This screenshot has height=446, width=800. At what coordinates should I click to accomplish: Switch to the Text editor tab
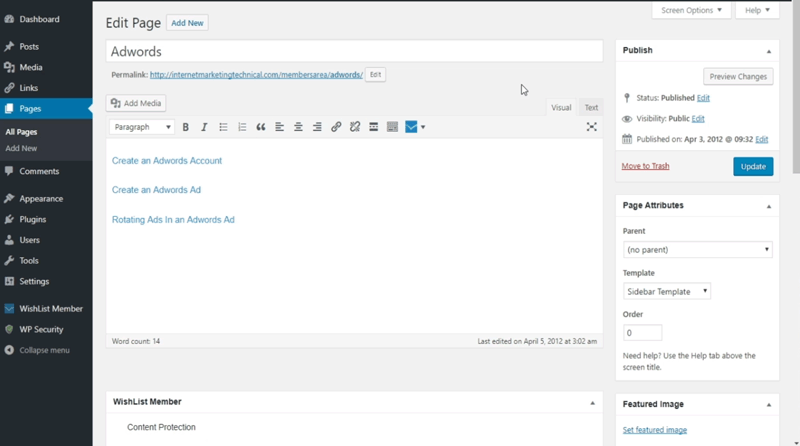[591, 107]
